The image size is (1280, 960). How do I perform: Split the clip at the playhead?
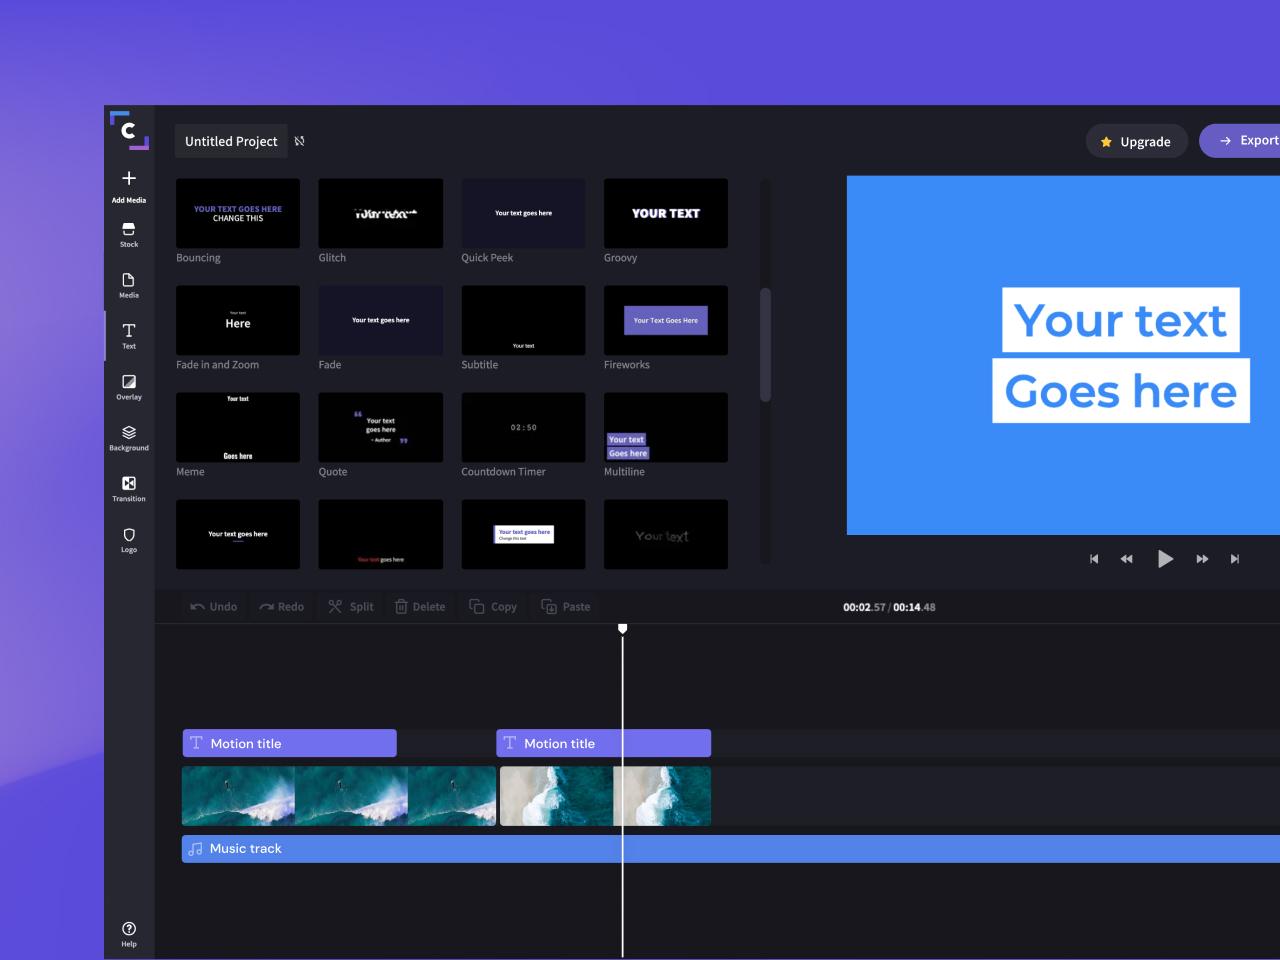[350, 606]
